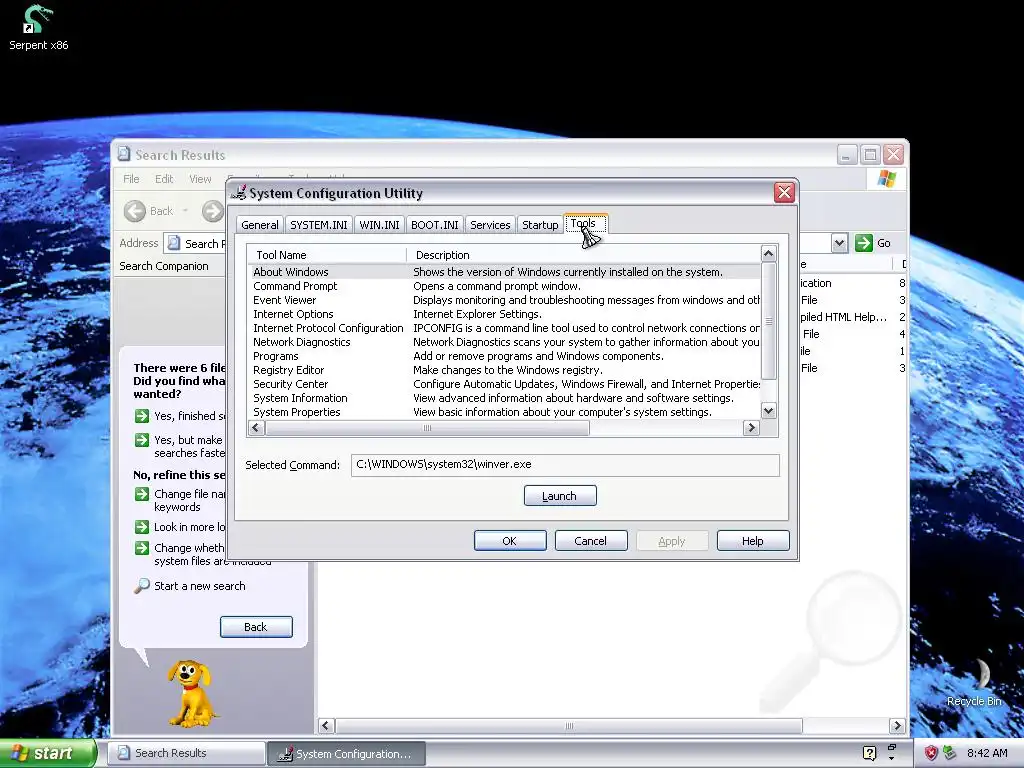Open View menu in Search Results window
This screenshot has width=1024, height=768.
(200, 179)
